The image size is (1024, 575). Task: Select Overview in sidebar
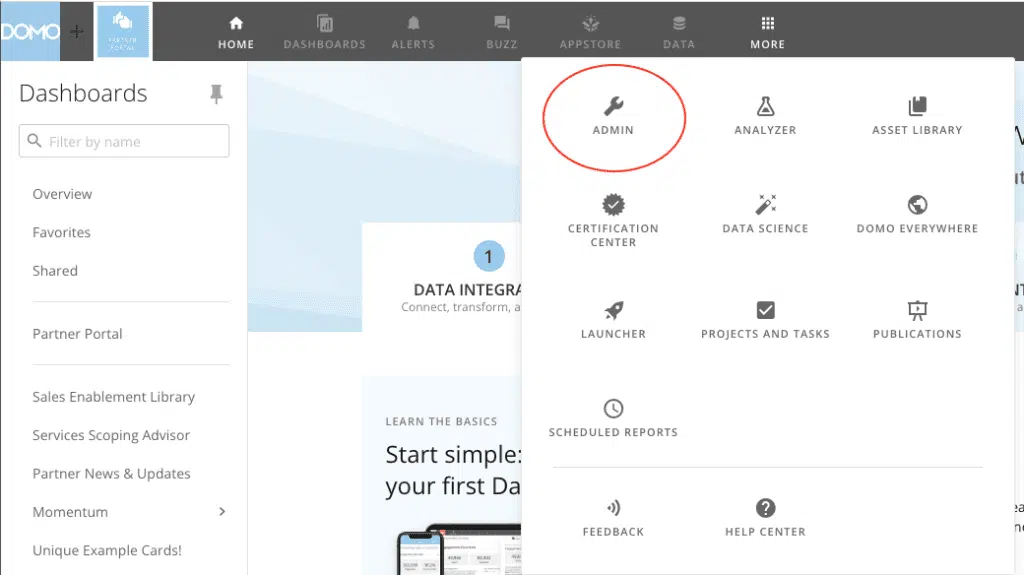[x=62, y=194]
